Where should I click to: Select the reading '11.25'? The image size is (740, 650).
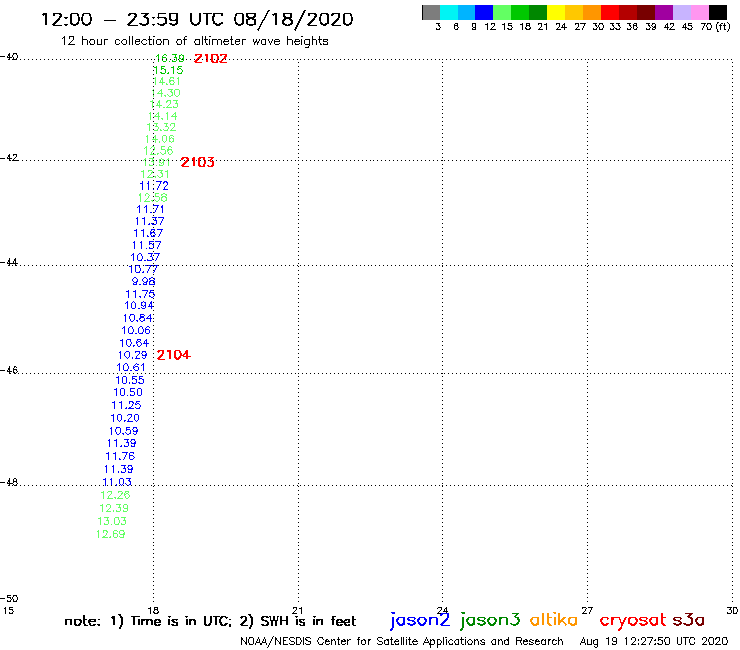126,405
